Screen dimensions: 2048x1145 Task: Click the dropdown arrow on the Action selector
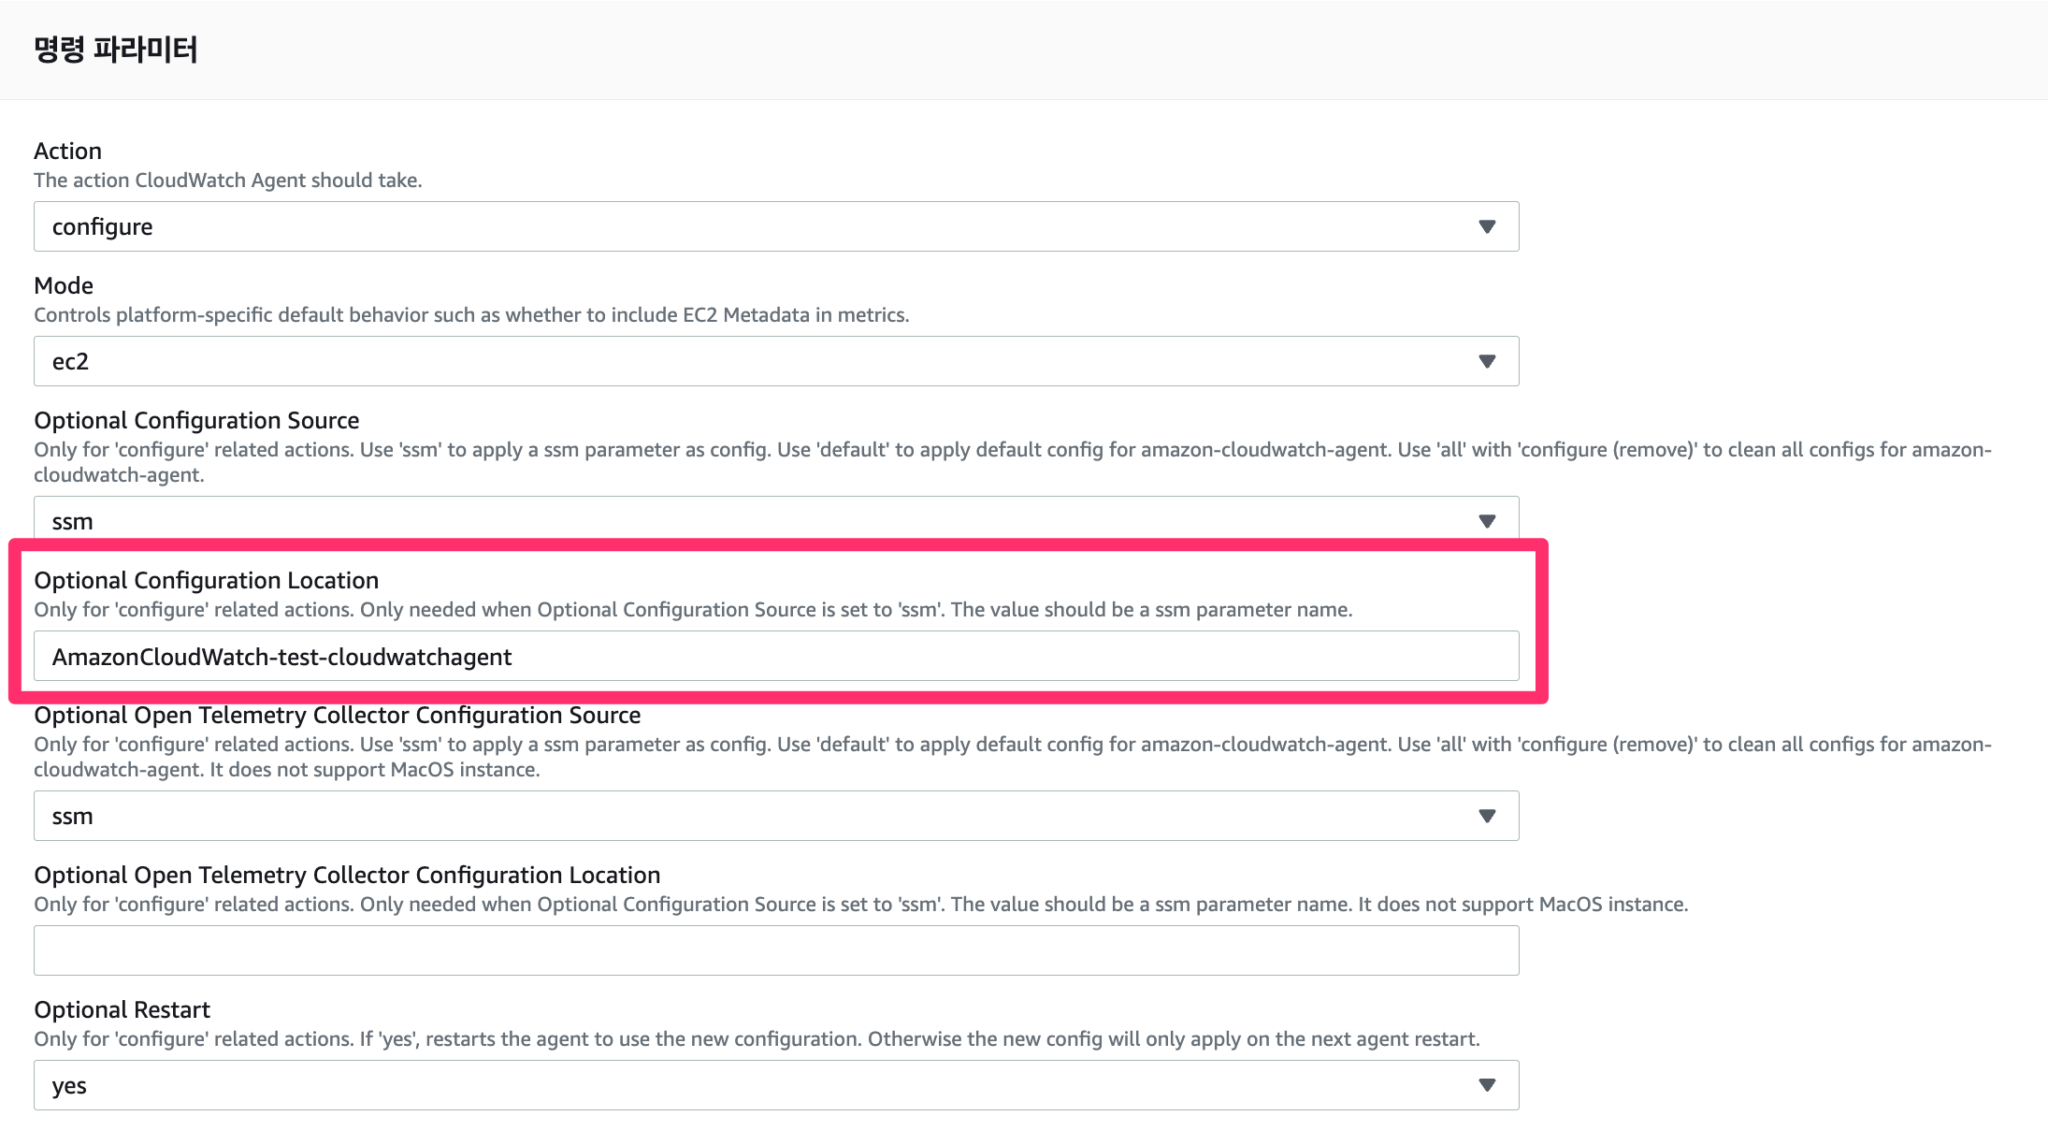tap(1489, 226)
